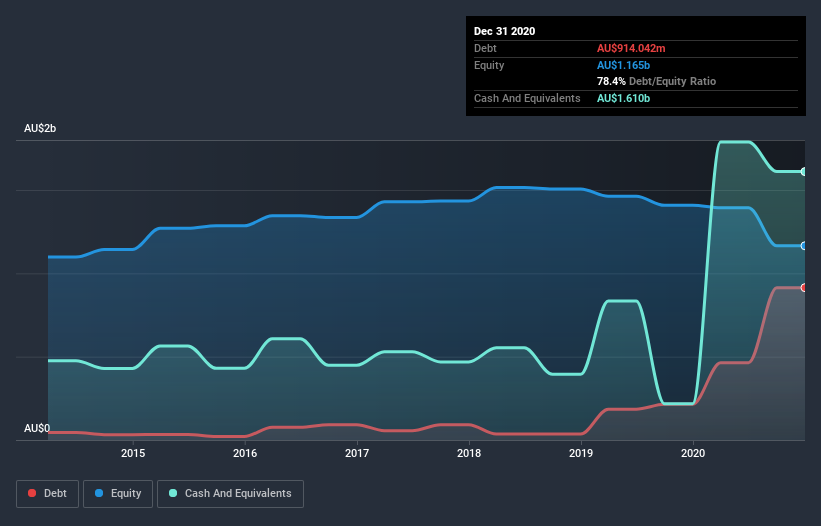Viewport: 821px width, 526px height.
Task: Click the AU$0 y-axis label
Action: click(37, 428)
